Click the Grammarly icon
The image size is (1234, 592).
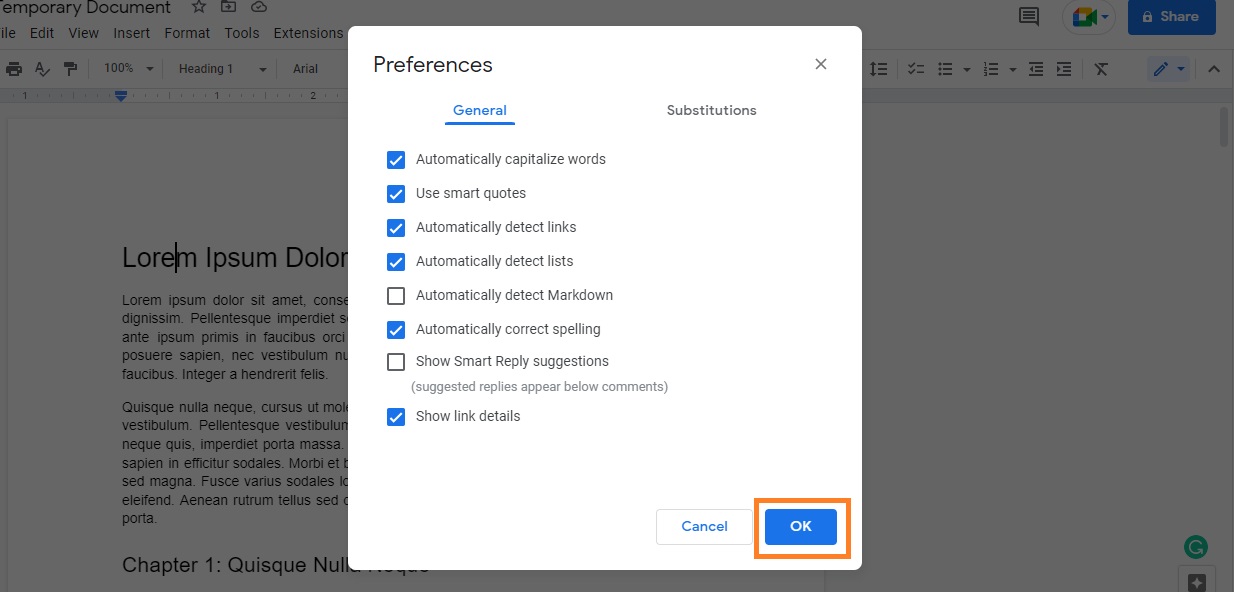click(x=1196, y=548)
